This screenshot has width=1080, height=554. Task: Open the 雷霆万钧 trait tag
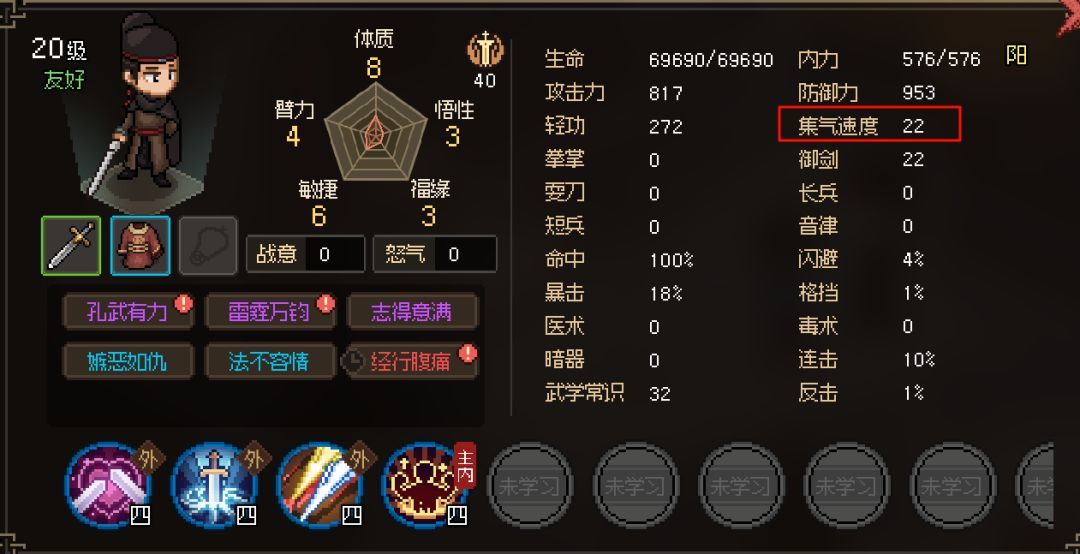[270, 312]
